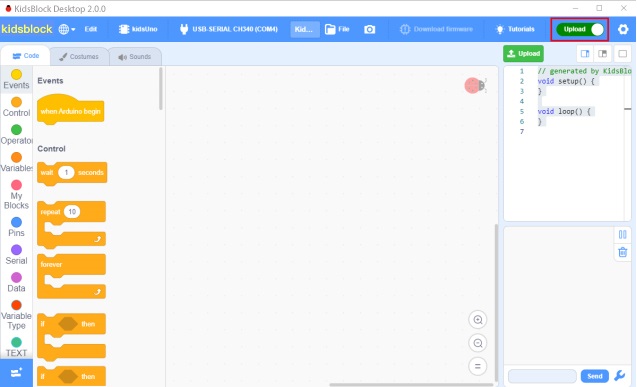Reset workspace zoom to default
The width and height of the screenshot is (637, 387).
click(478, 366)
